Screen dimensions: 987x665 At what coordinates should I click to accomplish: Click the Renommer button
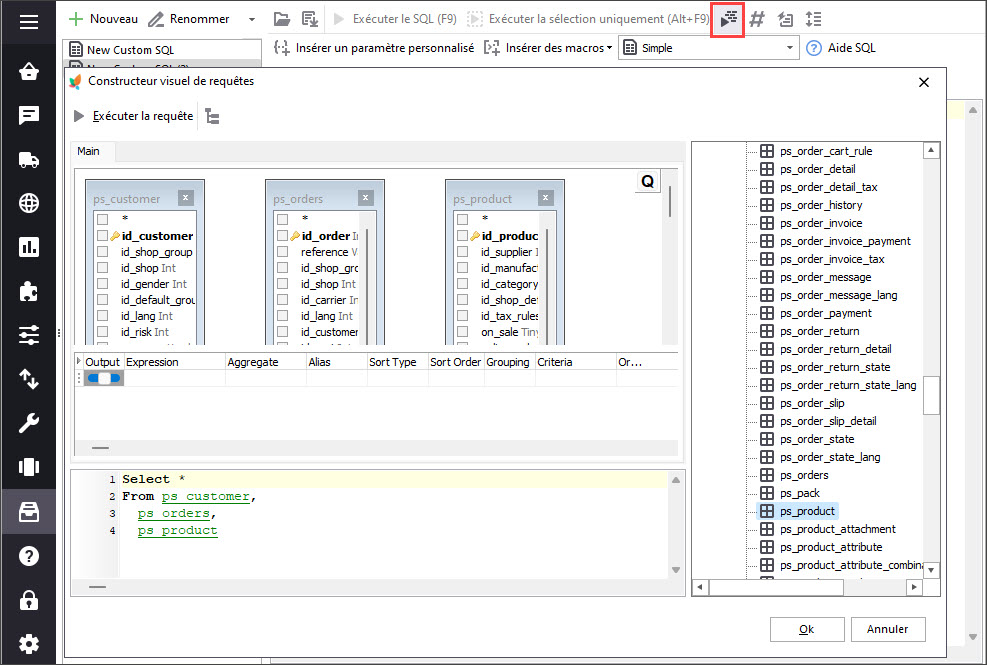[189, 19]
